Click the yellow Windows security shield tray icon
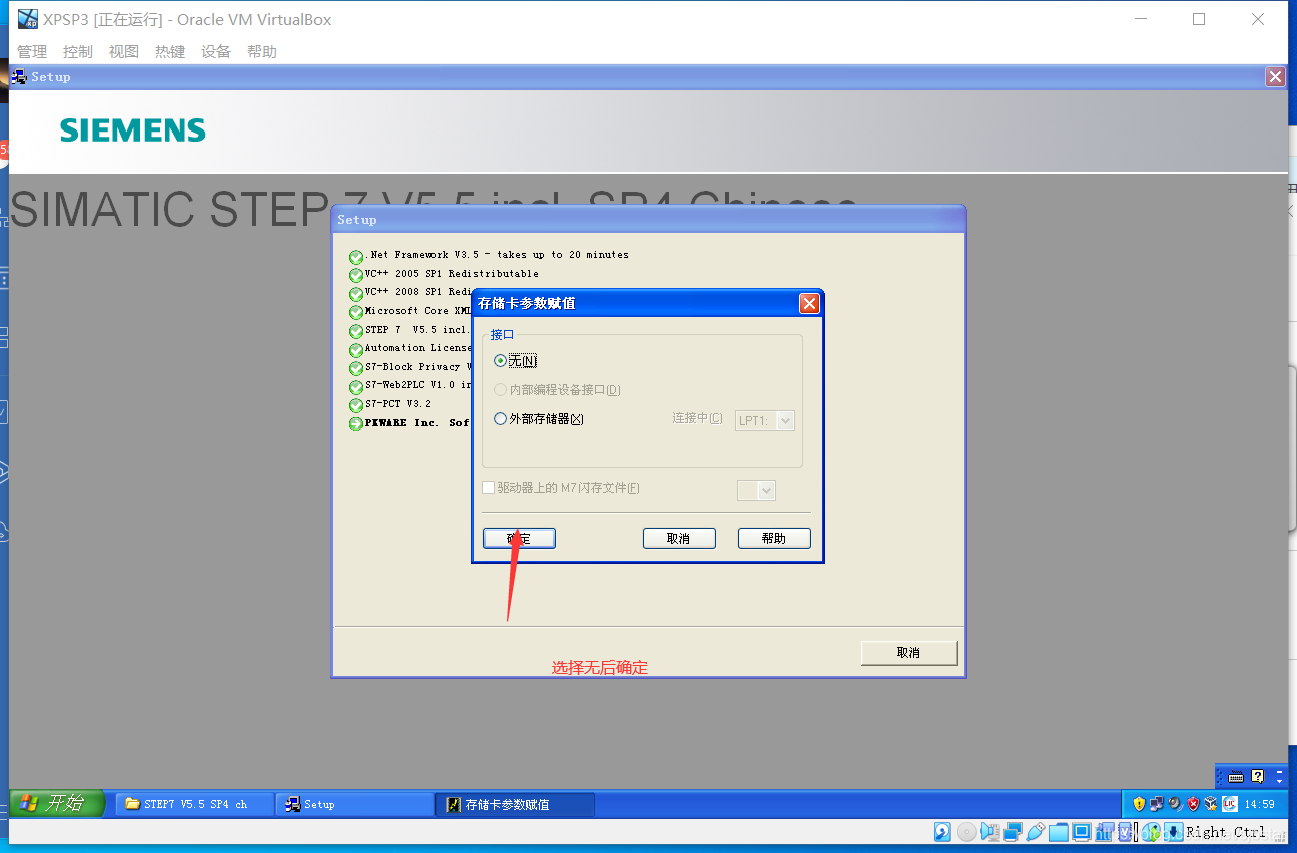 pos(1139,804)
